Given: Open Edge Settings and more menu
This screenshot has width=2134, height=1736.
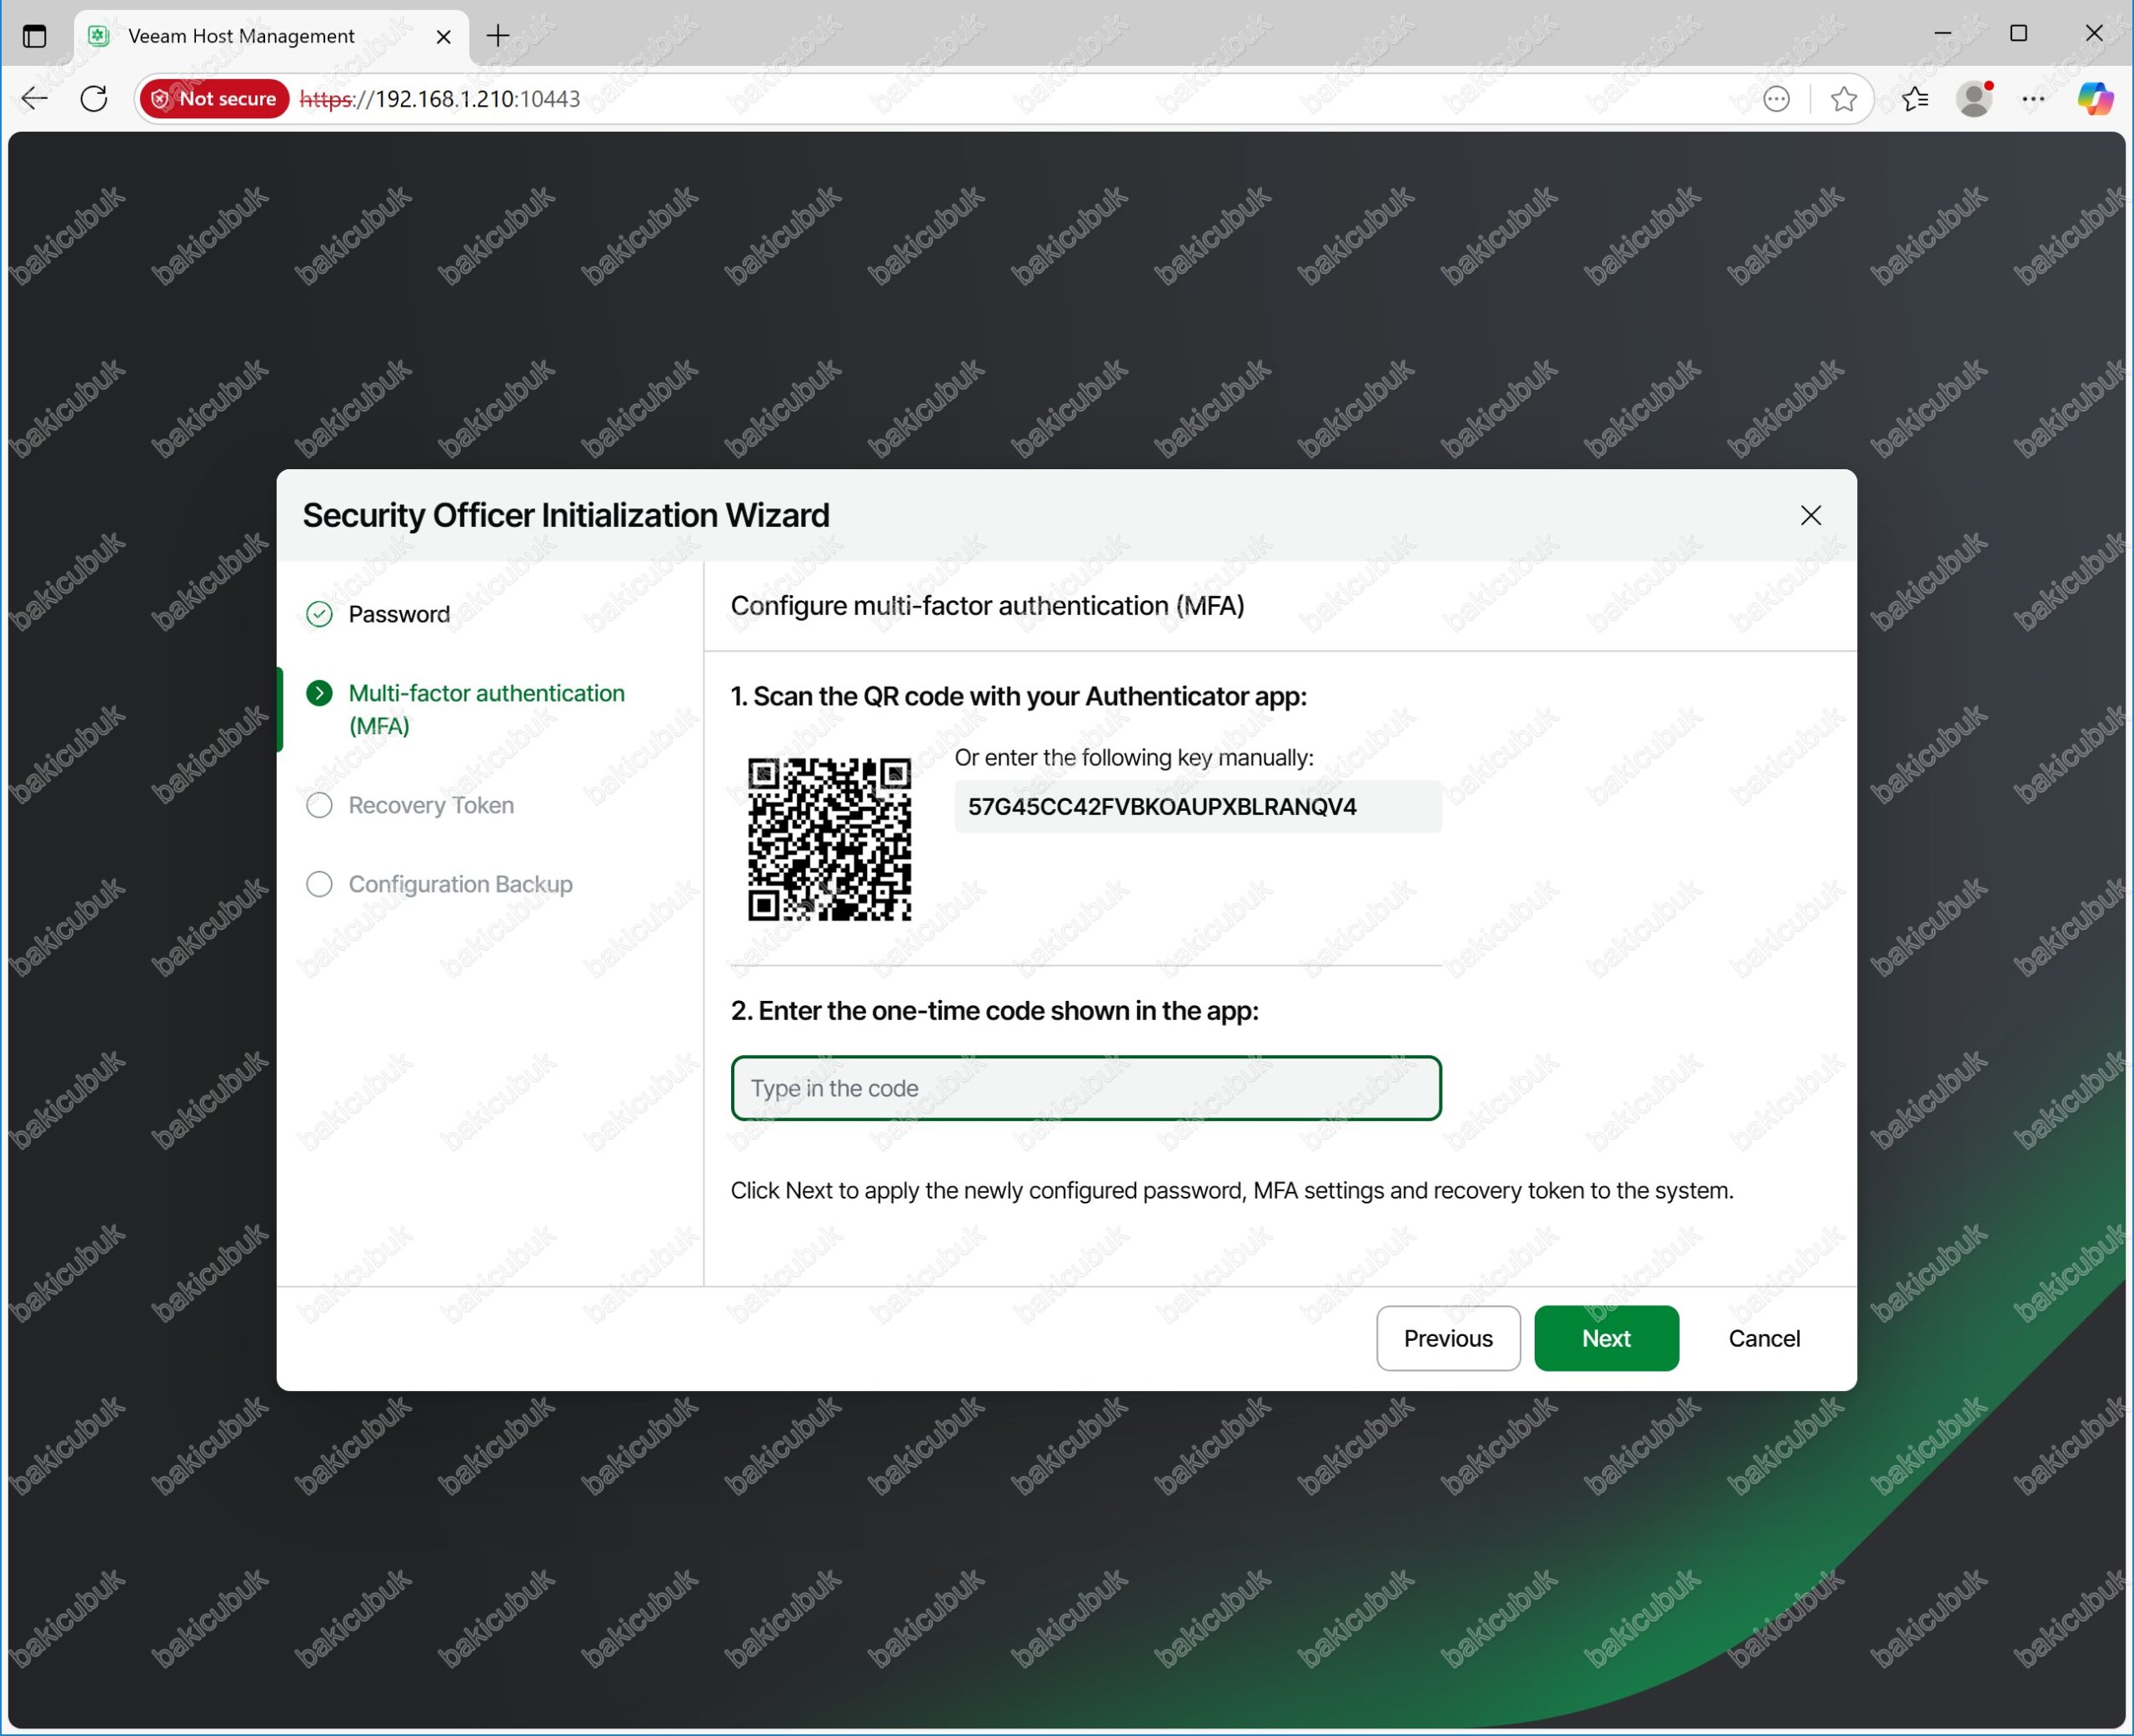Looking at the screenshot, I should (x=2034, y=98).
